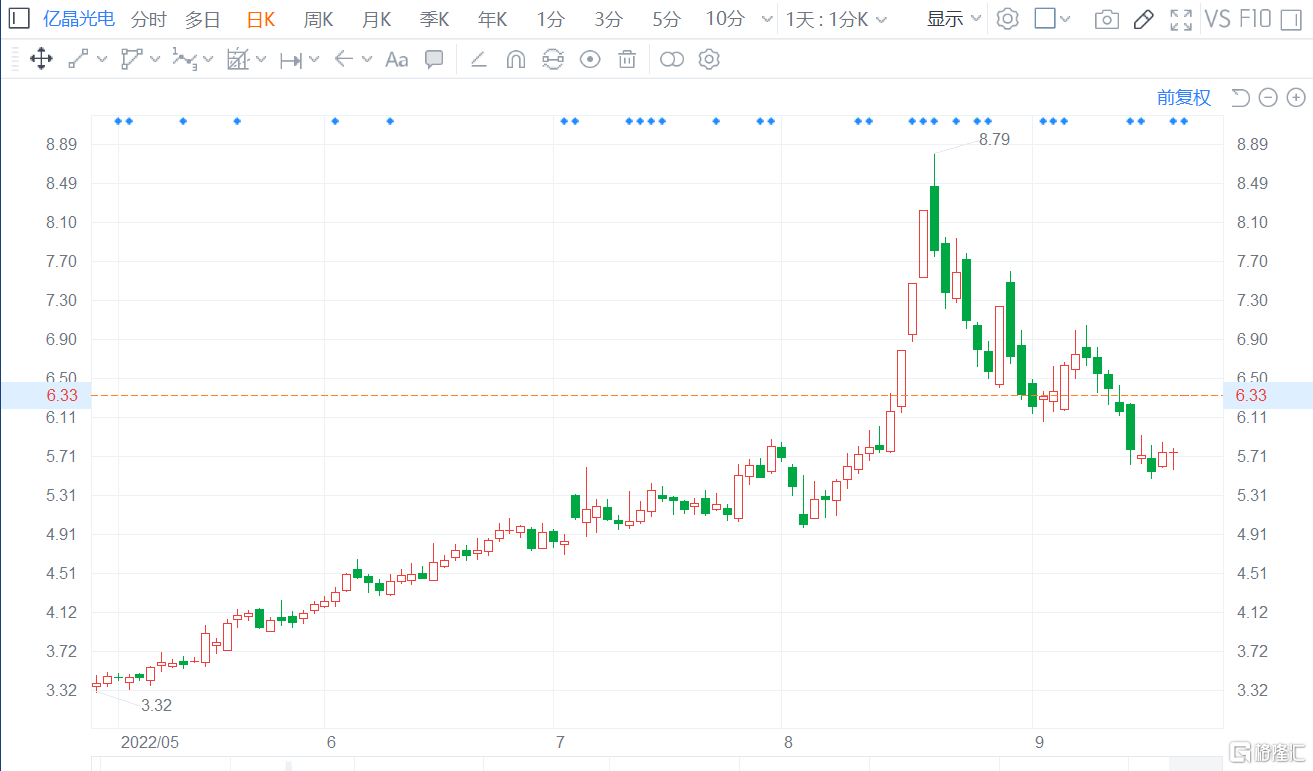Select the 5分 interval

(666, 19)
